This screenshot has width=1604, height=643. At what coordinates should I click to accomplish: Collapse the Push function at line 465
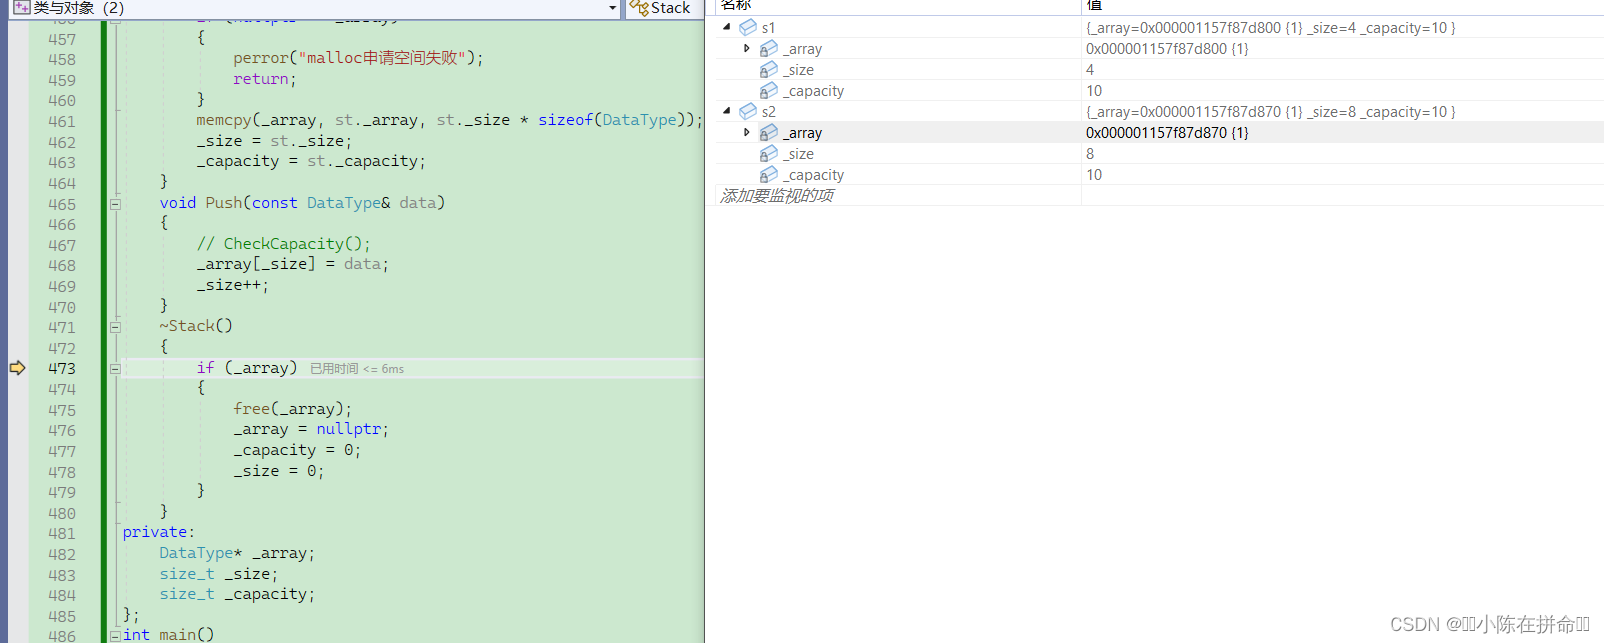coord(115,203)
